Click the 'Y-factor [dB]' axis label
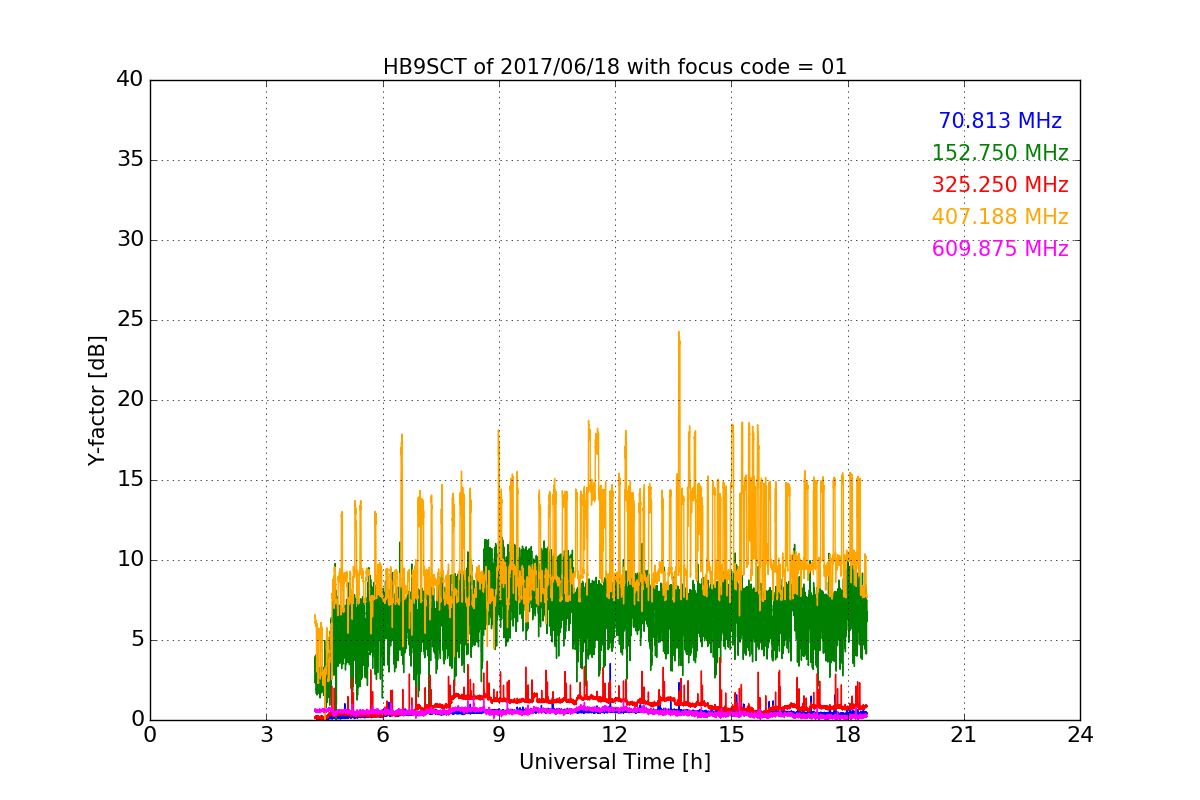 [97, 400]
